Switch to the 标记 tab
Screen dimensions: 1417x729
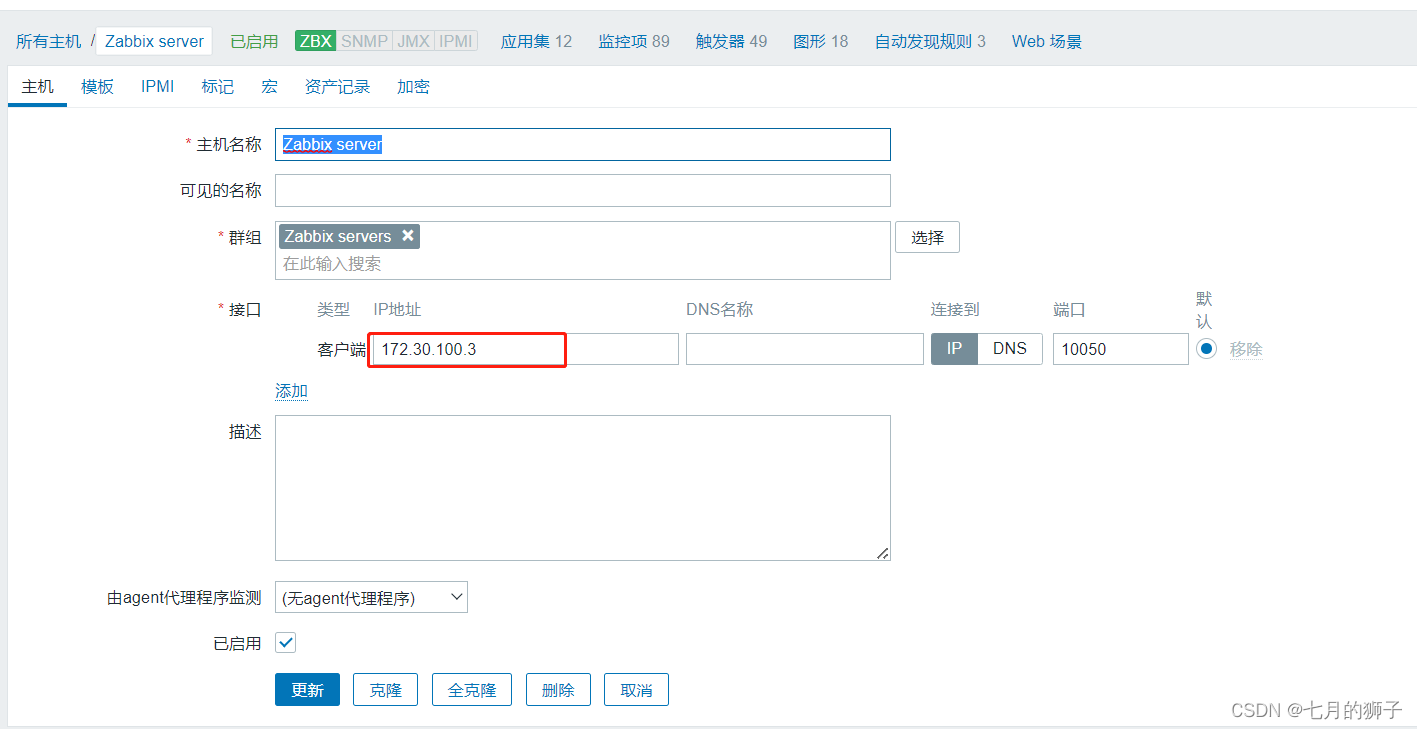coord(217,87)
